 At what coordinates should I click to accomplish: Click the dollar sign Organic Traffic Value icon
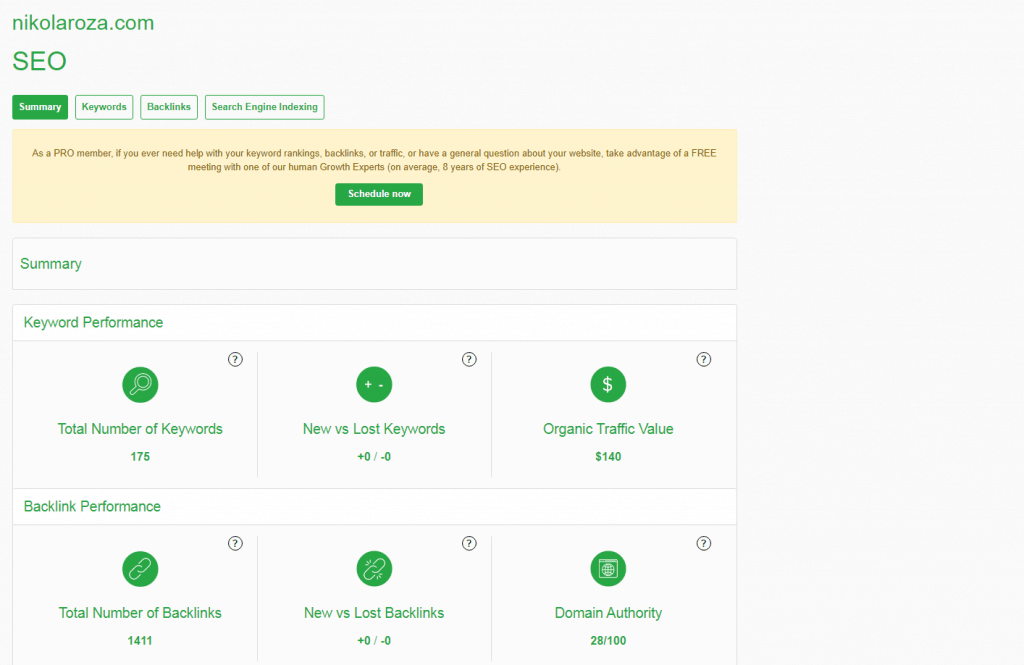pos(608,384)
